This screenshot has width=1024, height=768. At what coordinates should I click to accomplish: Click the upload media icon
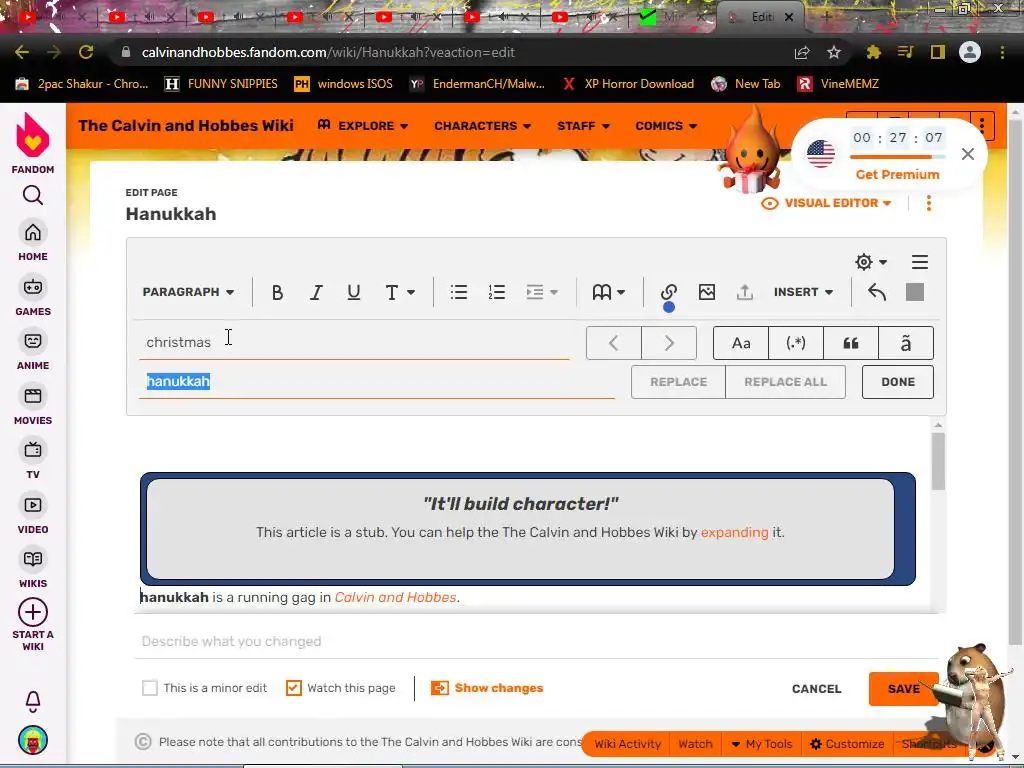744,292
